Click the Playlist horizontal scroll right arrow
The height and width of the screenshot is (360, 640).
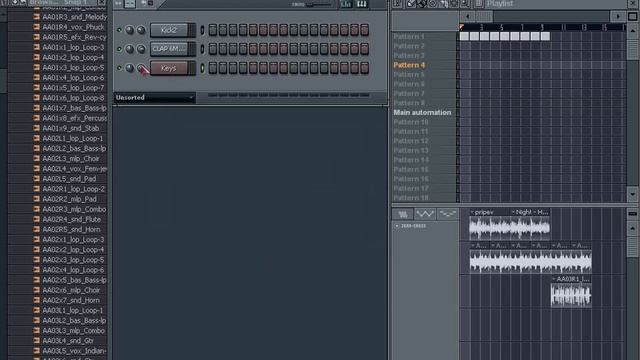coord(618,16)
